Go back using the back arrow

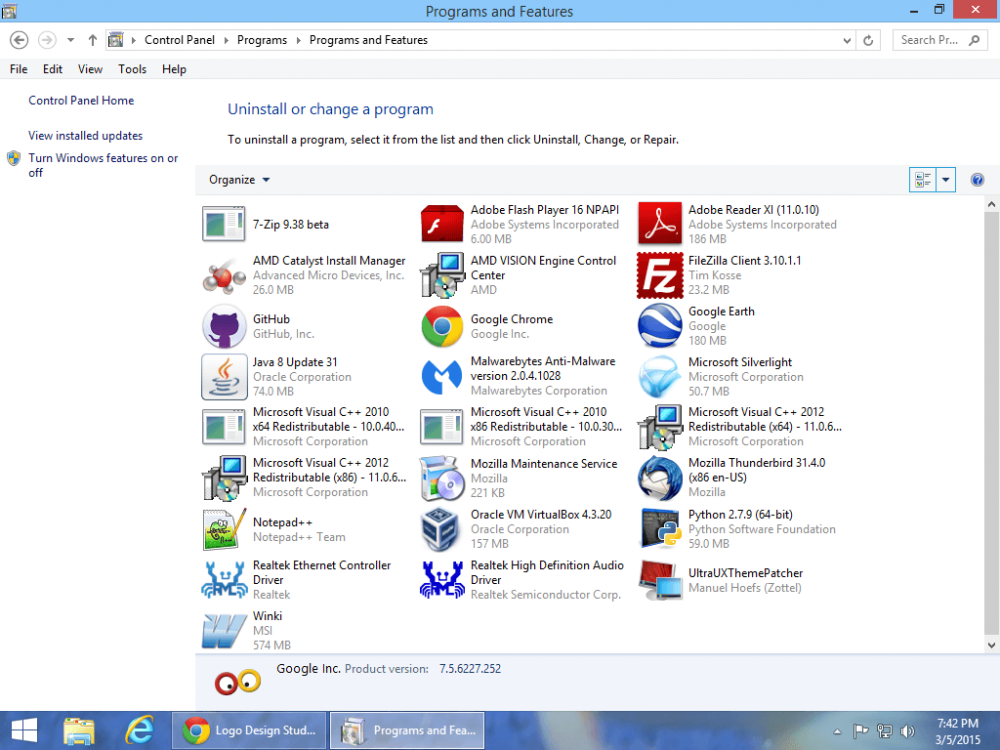click(19, 40)
